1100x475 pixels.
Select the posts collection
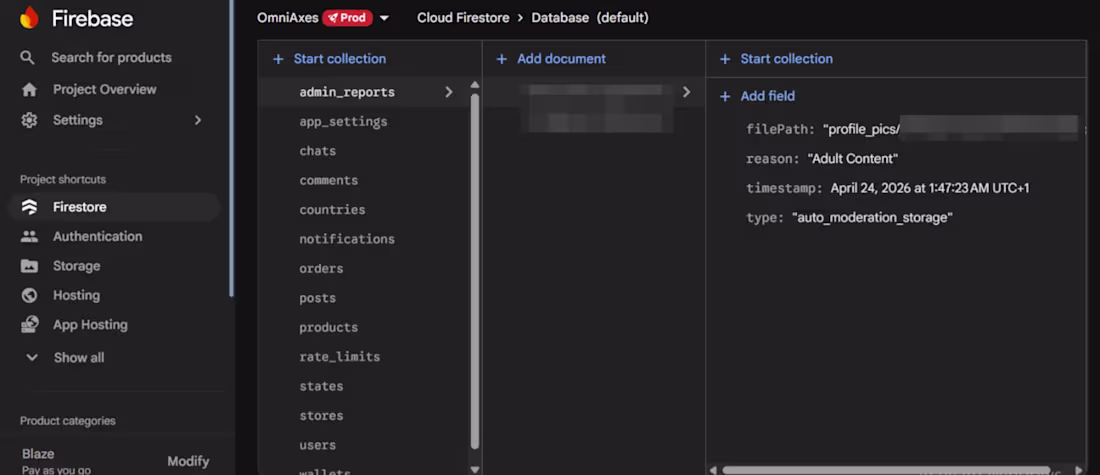318,298
